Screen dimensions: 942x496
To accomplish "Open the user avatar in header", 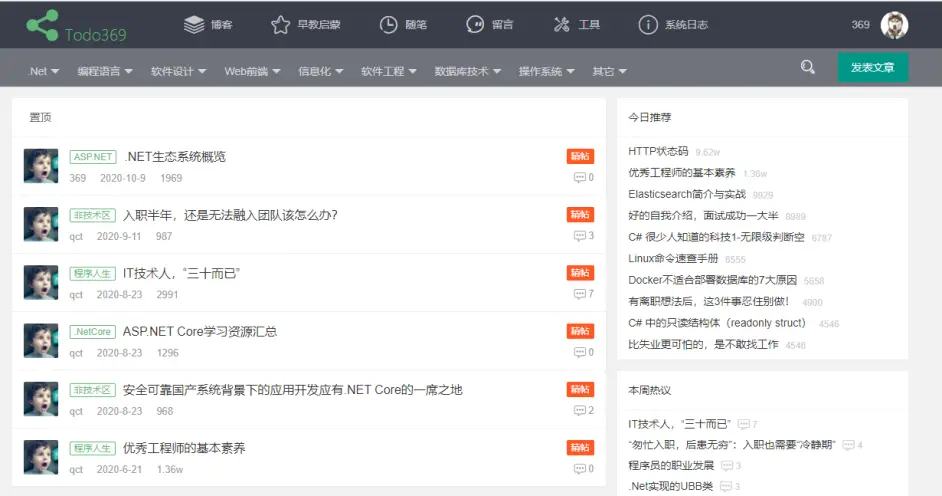I will pyautogui.click(x=894, y=25).
